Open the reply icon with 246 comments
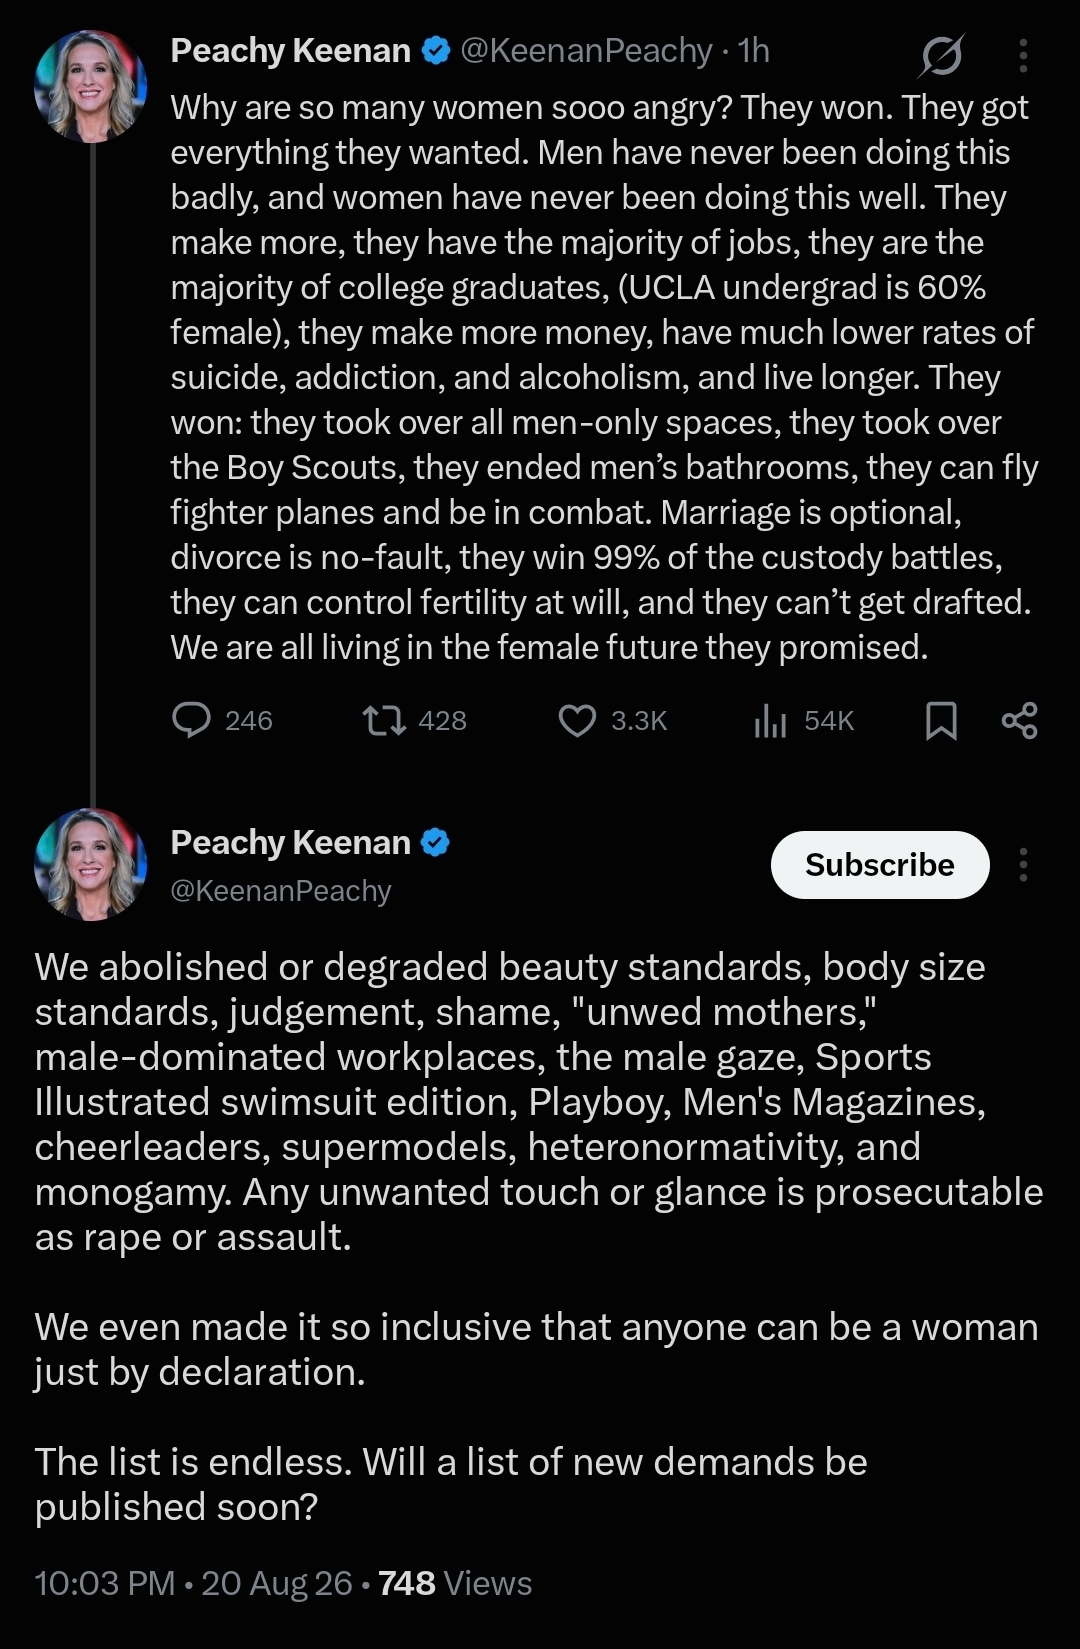The image size is (1080, 1649). [x=191, y=720]
